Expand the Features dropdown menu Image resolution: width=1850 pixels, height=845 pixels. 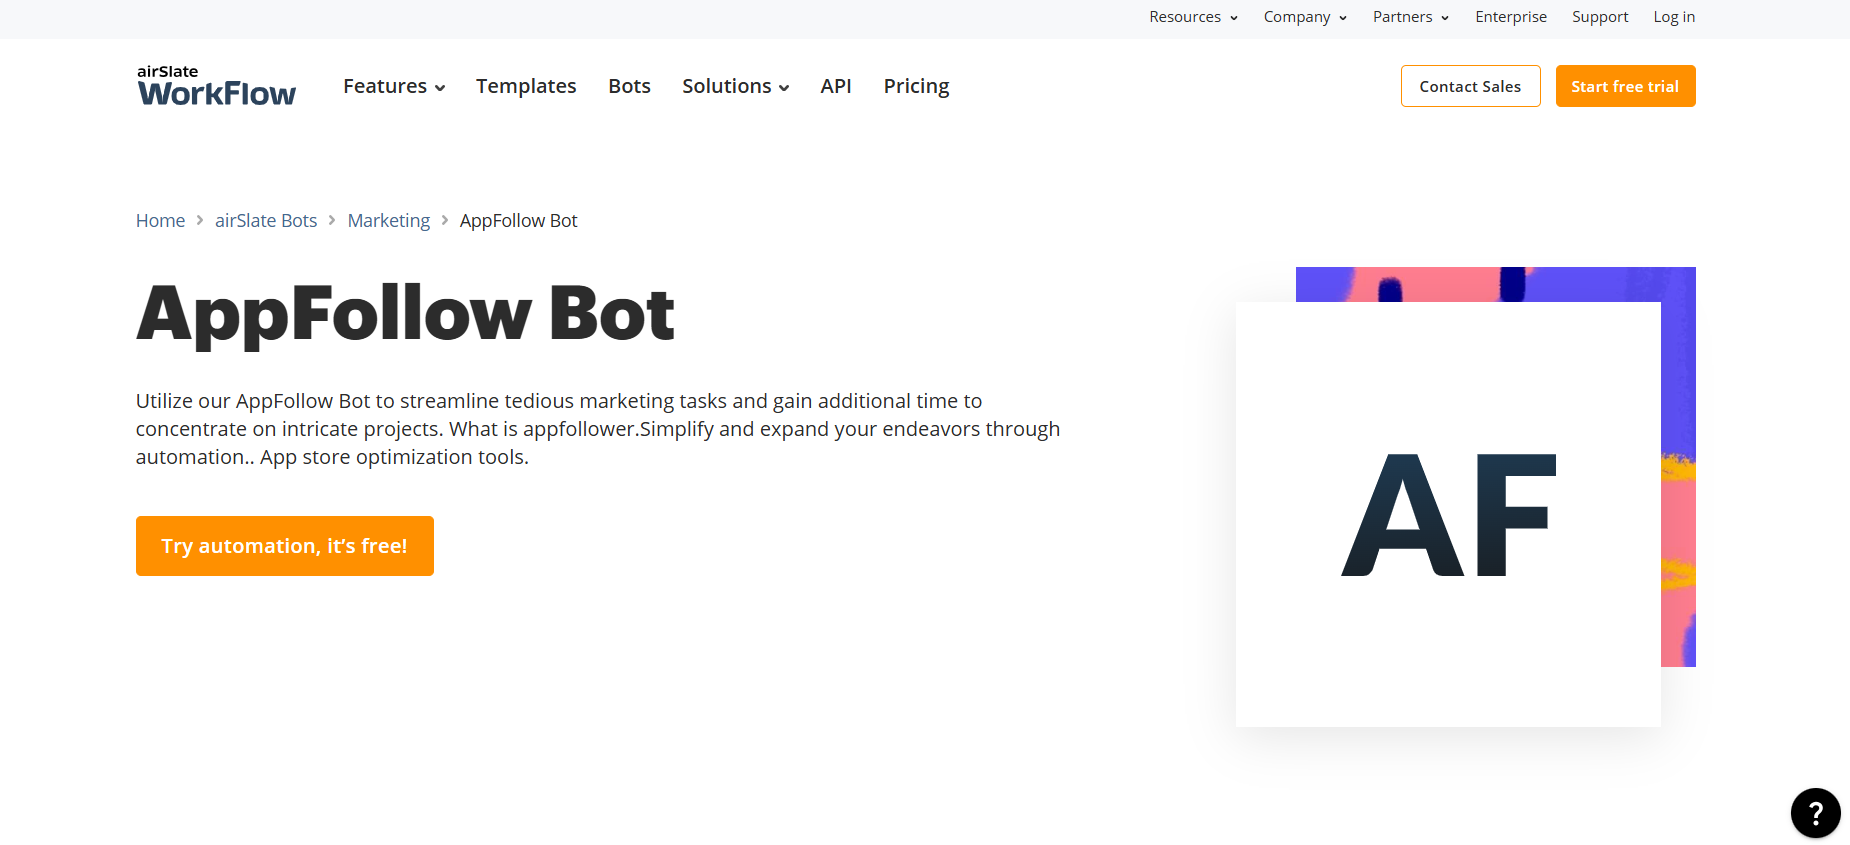[394, 86]
